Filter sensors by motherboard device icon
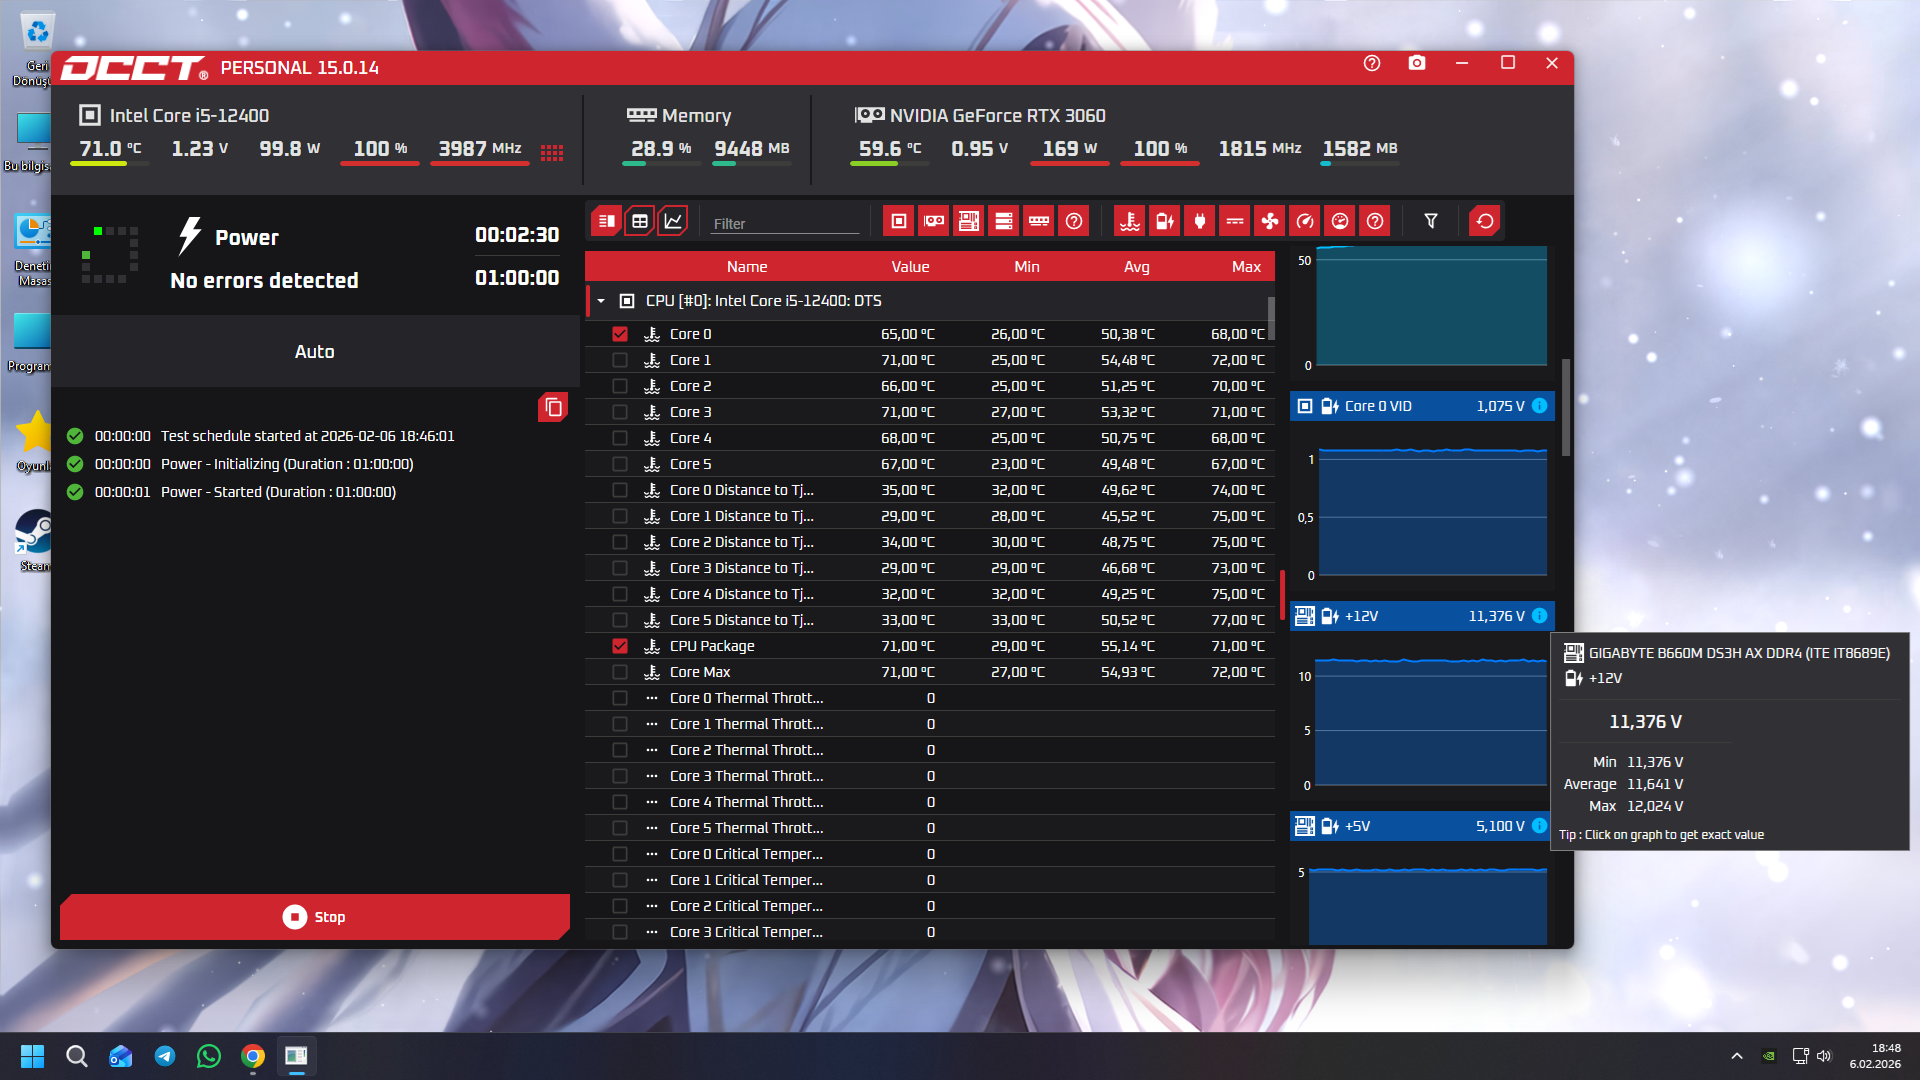 click(x=968, y=221)
